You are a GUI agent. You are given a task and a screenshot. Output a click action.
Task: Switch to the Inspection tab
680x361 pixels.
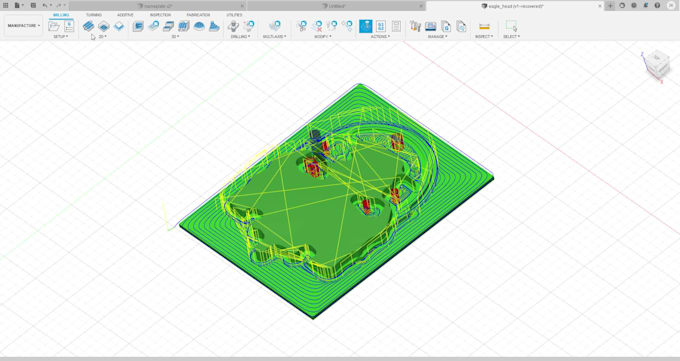160,15
